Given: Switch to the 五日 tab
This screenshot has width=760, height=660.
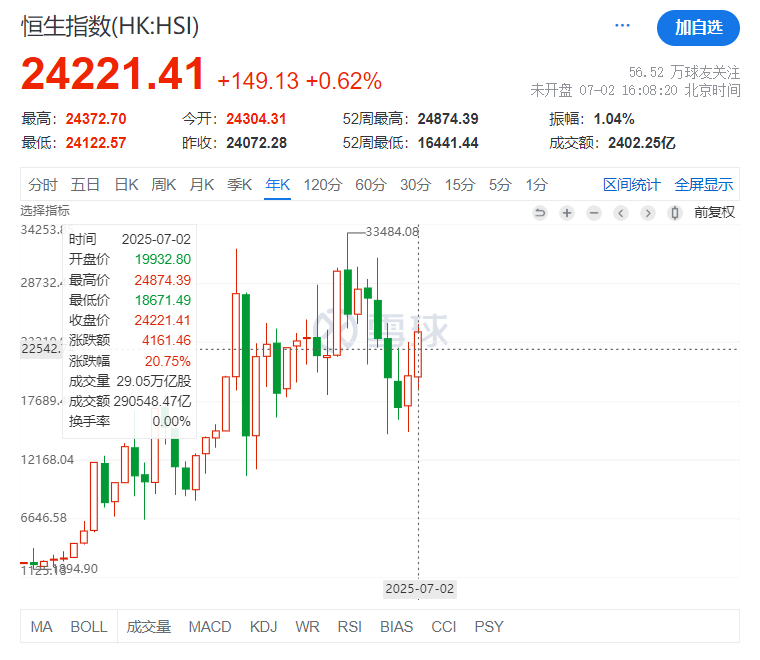Looking at the screenshot, I should point(85,185).
